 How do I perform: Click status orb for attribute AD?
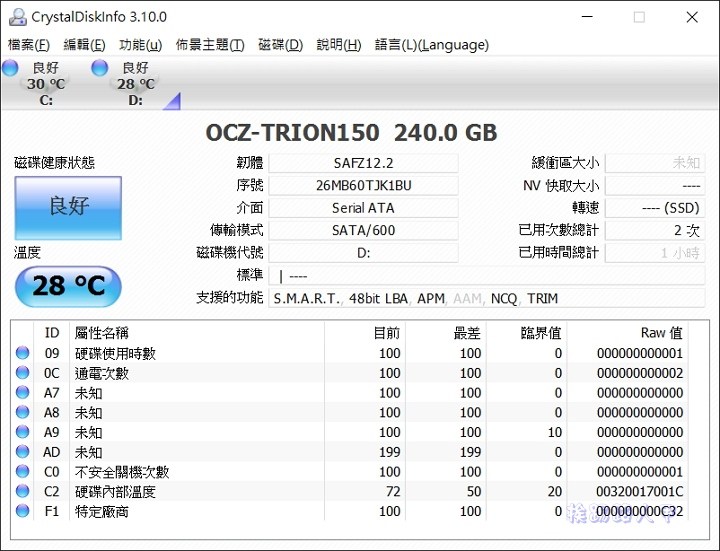point(22,451)
